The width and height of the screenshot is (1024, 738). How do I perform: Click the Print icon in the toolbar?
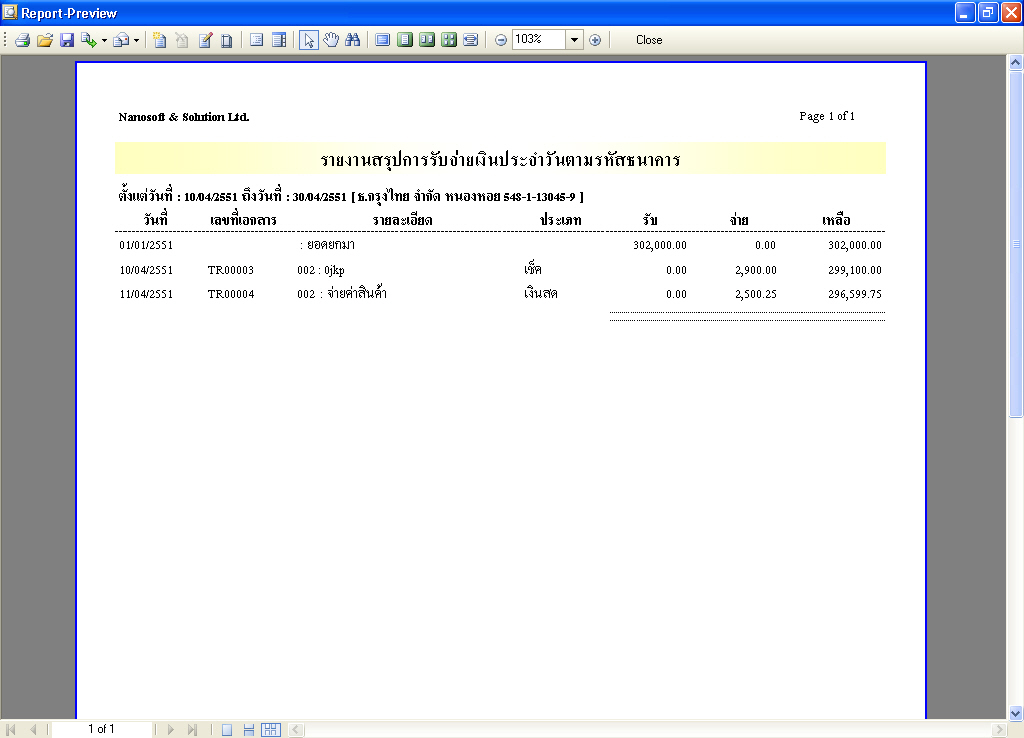pos(23,40)
